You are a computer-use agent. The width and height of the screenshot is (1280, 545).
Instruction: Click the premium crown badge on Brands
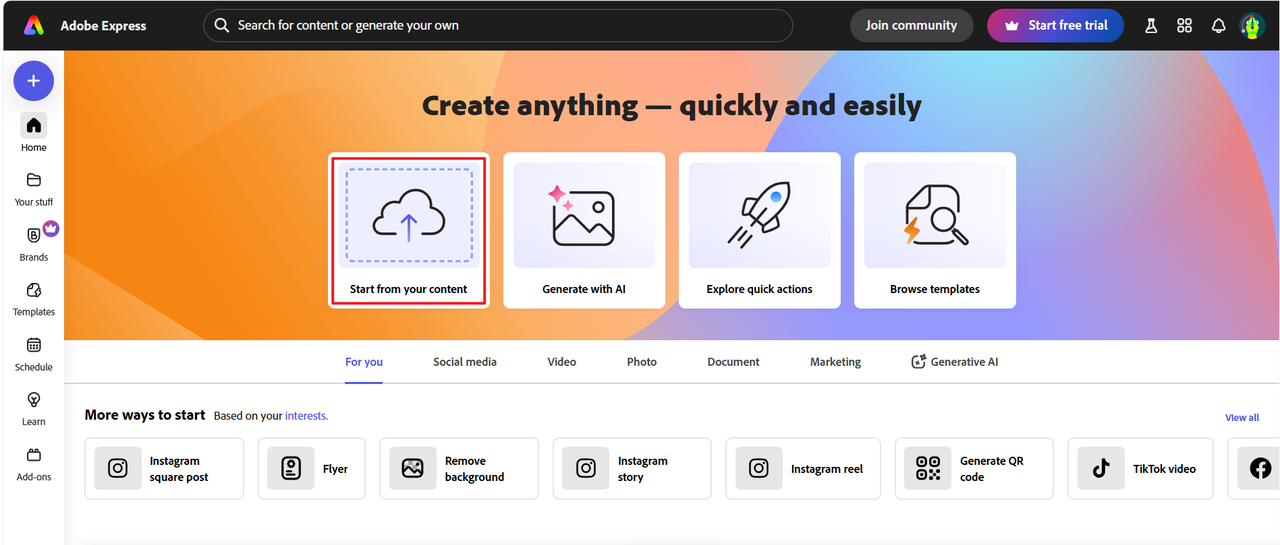pyautogui.click(x=51, y=228)
